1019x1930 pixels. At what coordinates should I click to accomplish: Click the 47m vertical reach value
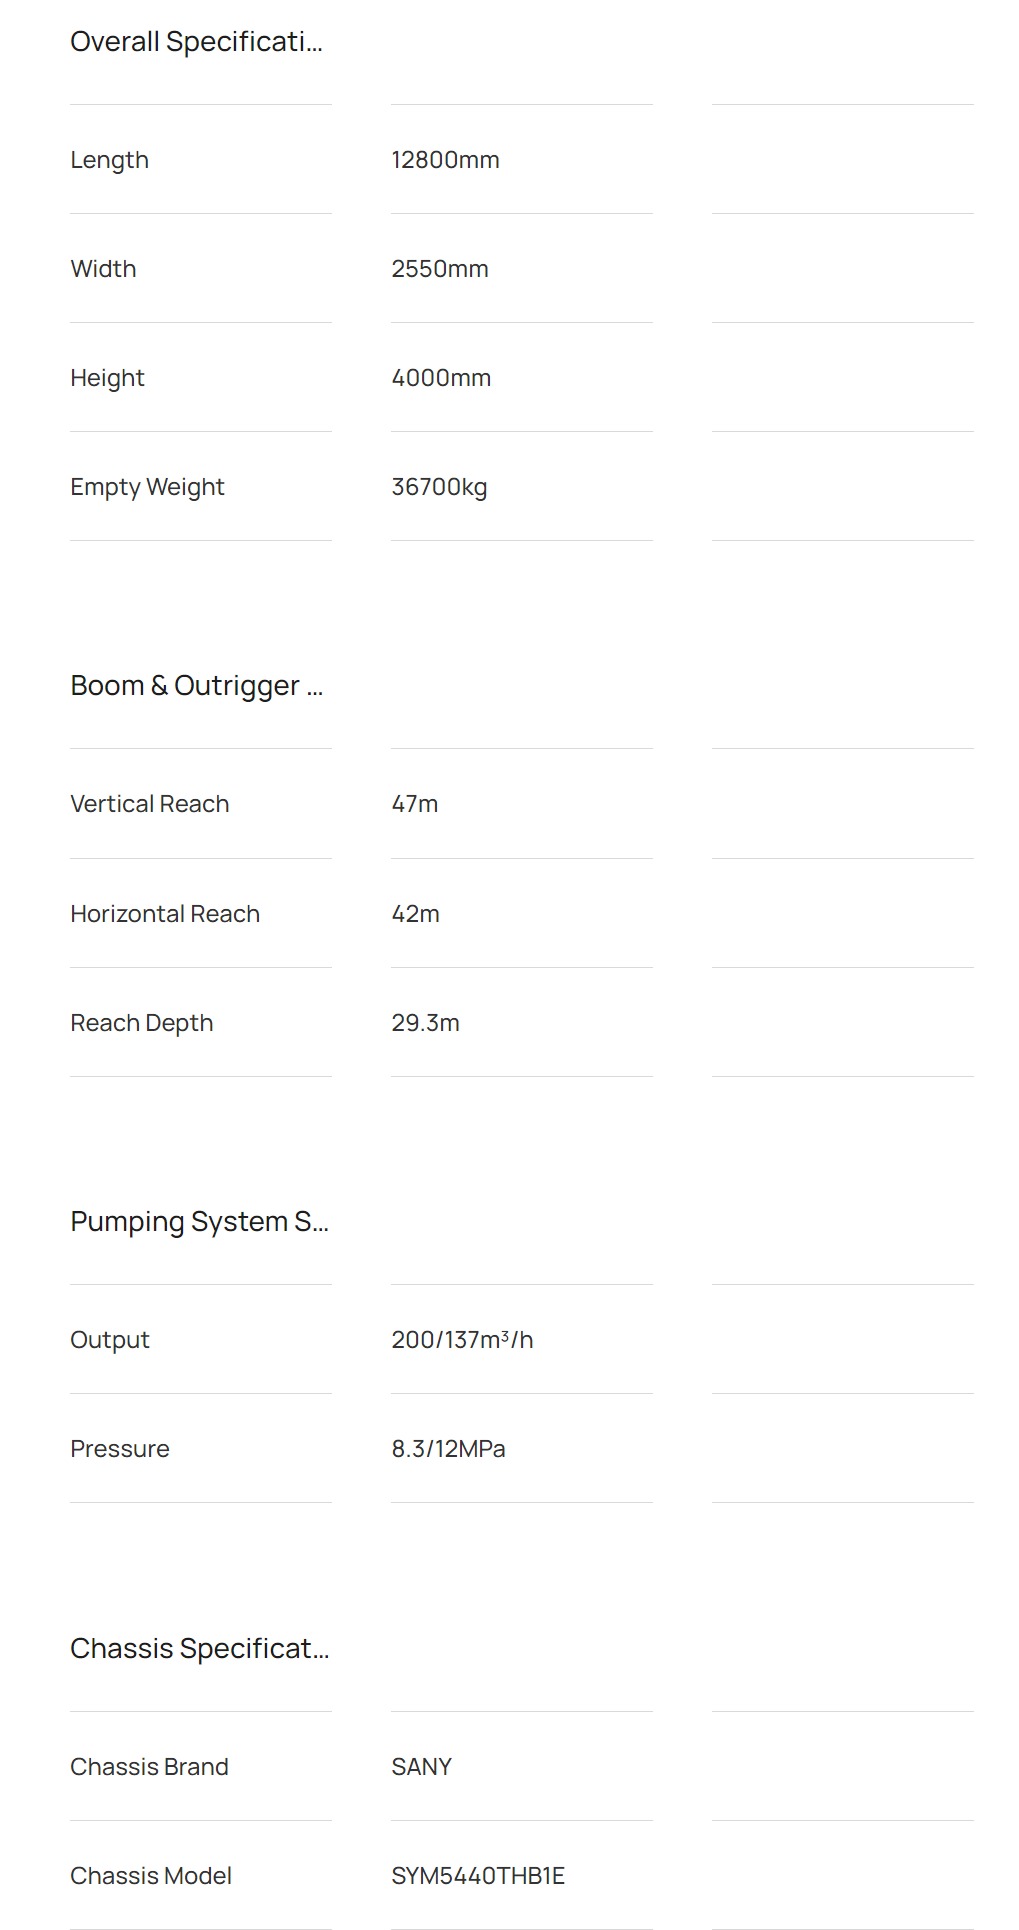click(415, 804)
